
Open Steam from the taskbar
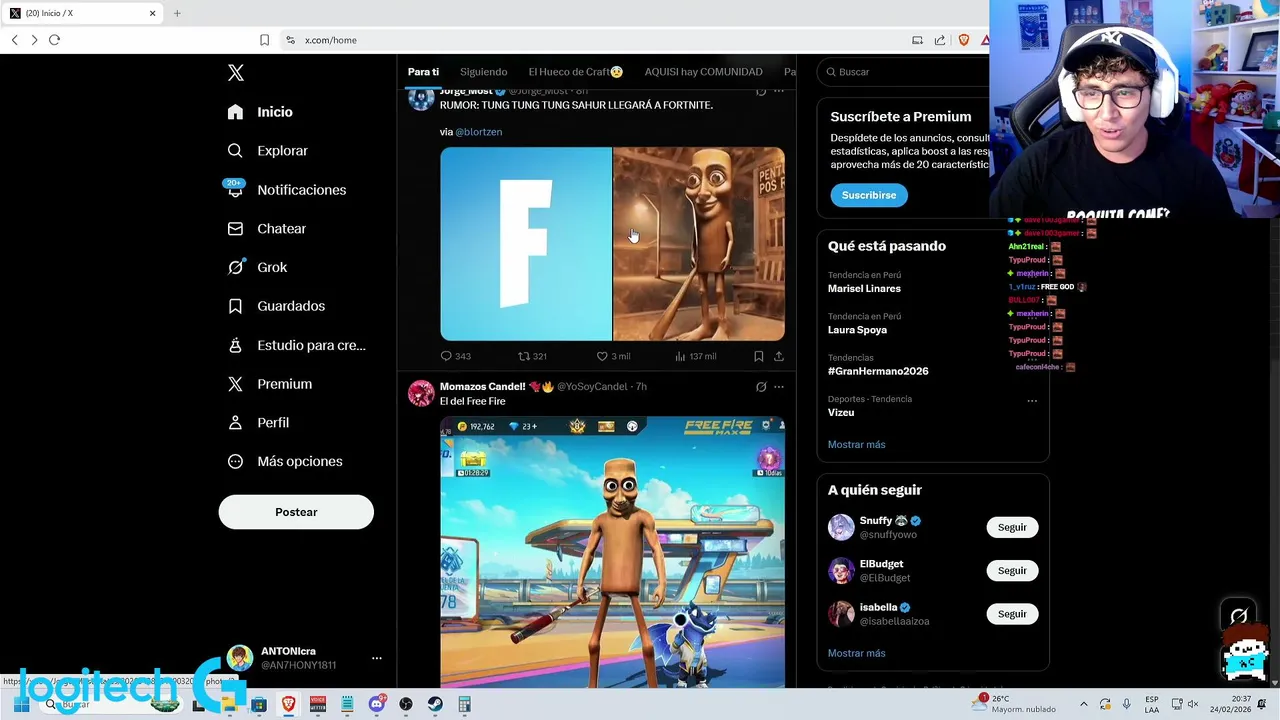coord(435,704)
